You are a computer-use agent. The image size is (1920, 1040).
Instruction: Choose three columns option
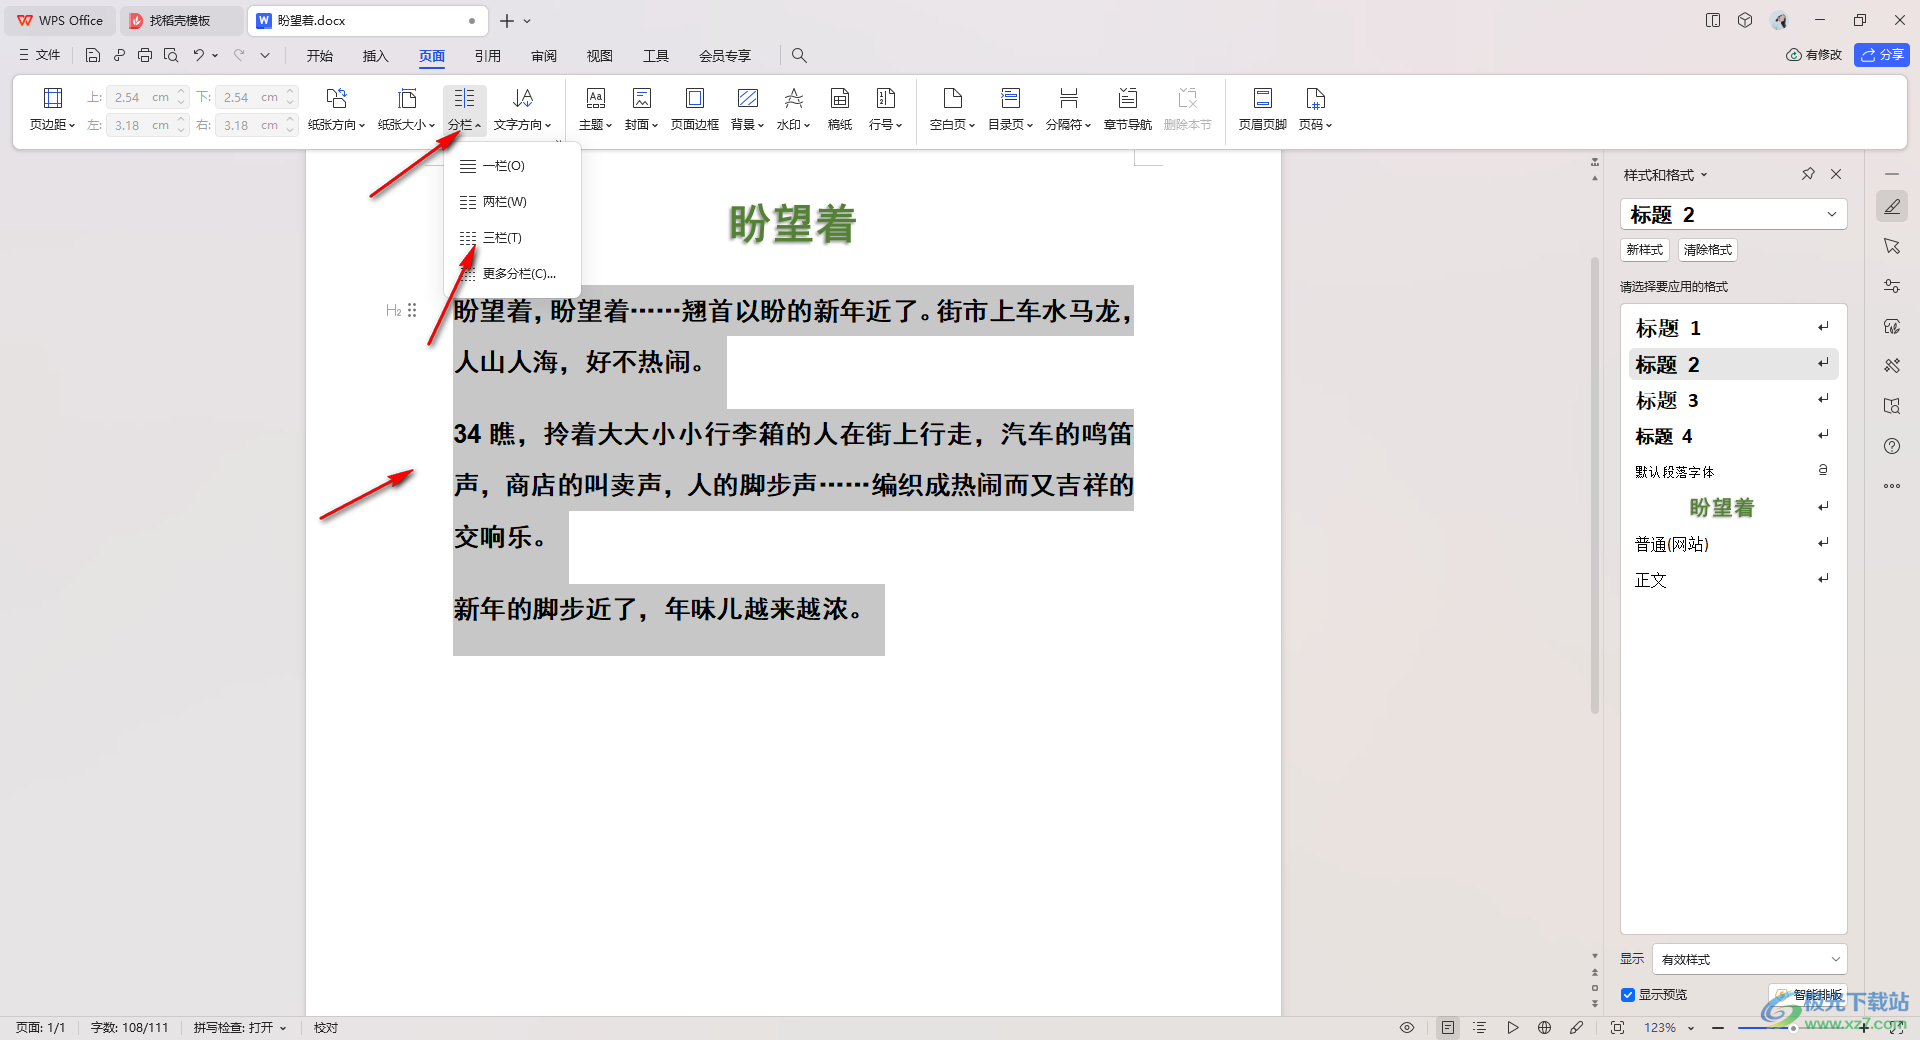512,238
